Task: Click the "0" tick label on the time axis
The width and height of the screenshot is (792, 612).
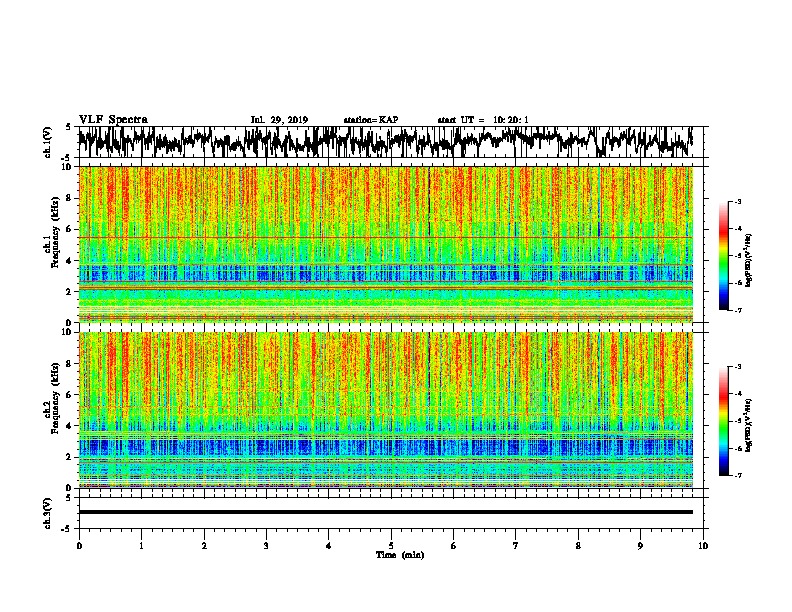Action: [x=79, y=546]
